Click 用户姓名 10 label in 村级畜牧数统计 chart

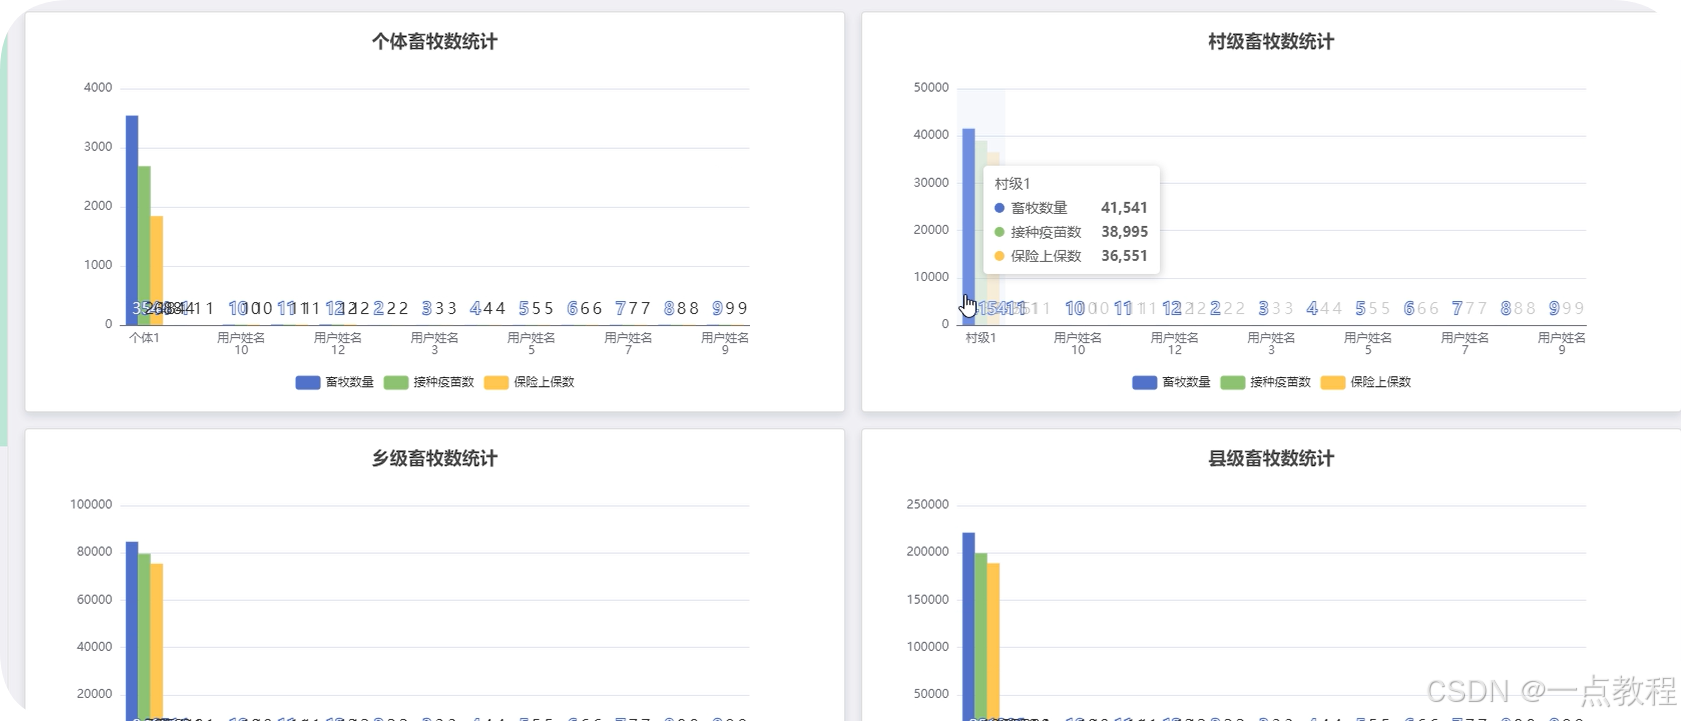(1078, 344)
